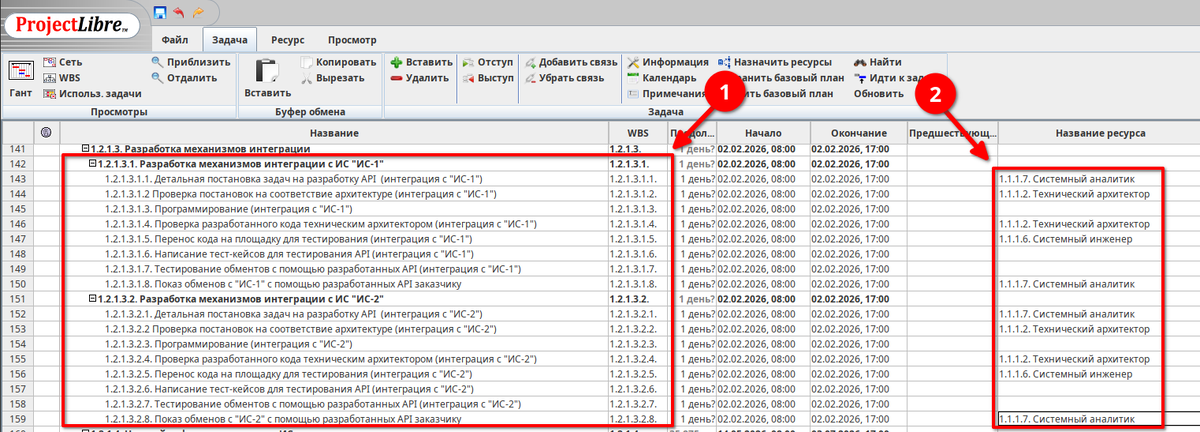Image resolution: width=1200 pixels, height=432 pixels.
Task: Outdent the task with Выступ
Action: pos(488,77)
